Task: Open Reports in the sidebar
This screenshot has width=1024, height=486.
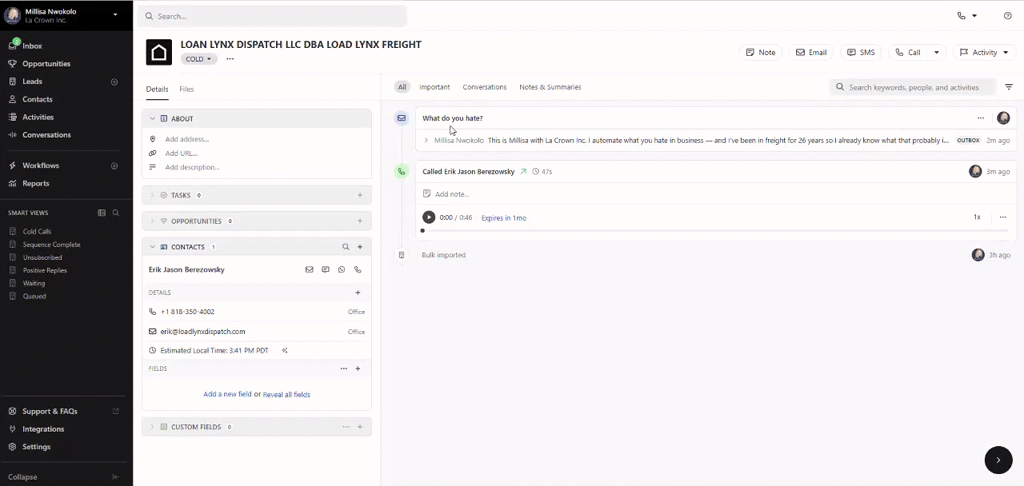Action: pos(35,184)
